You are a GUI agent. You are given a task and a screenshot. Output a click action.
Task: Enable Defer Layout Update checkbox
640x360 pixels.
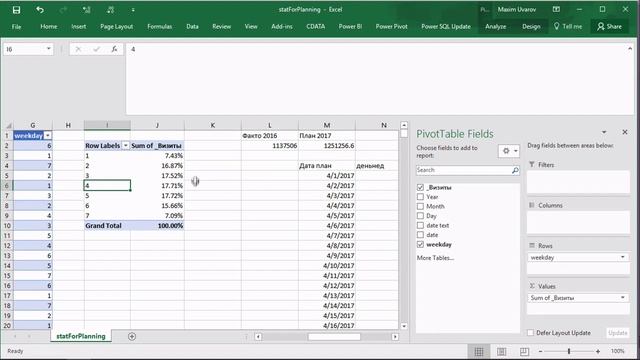(x=531, y=333)
